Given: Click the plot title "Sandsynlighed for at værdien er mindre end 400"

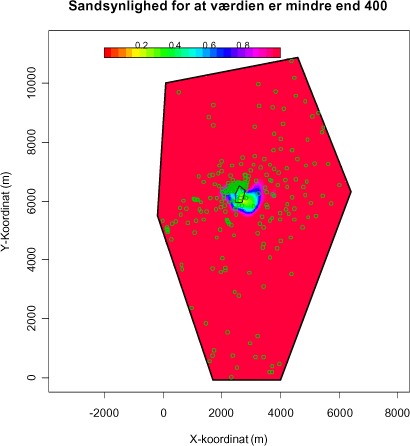Looking at the screenshot, I should [x=228, y=6].
